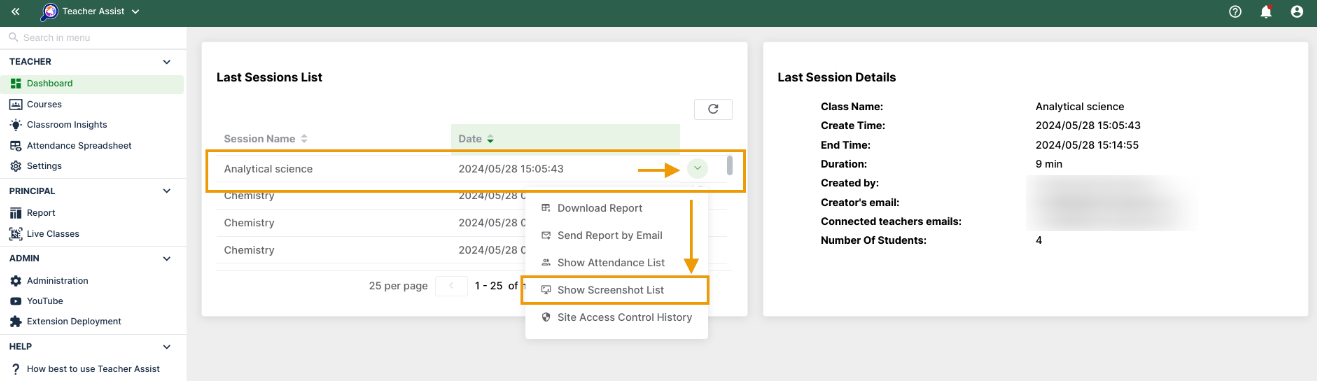Open YouTube admin section
Viewport: 1317px width, 381px height.
(44, 301)
